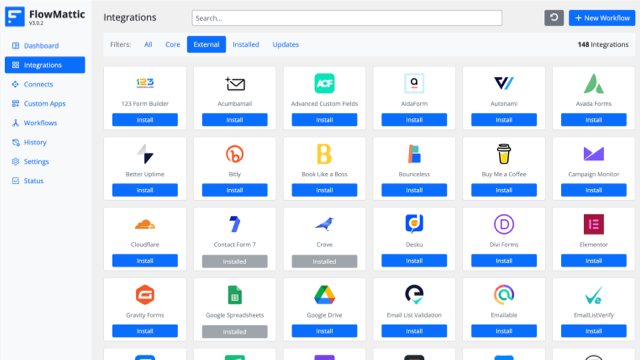Go to Connects in sidebar

38,84
